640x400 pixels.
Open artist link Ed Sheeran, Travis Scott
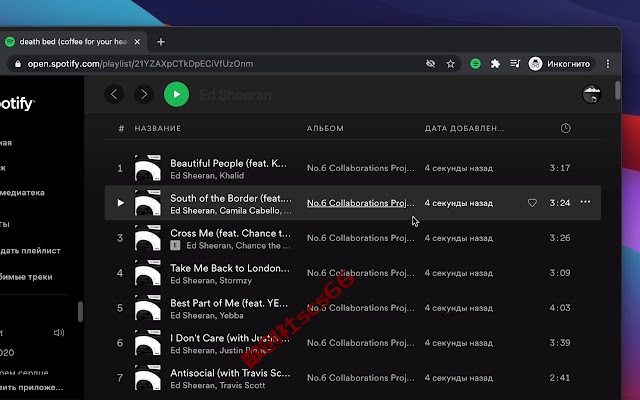pyautogui.click(x=218, y=385)
